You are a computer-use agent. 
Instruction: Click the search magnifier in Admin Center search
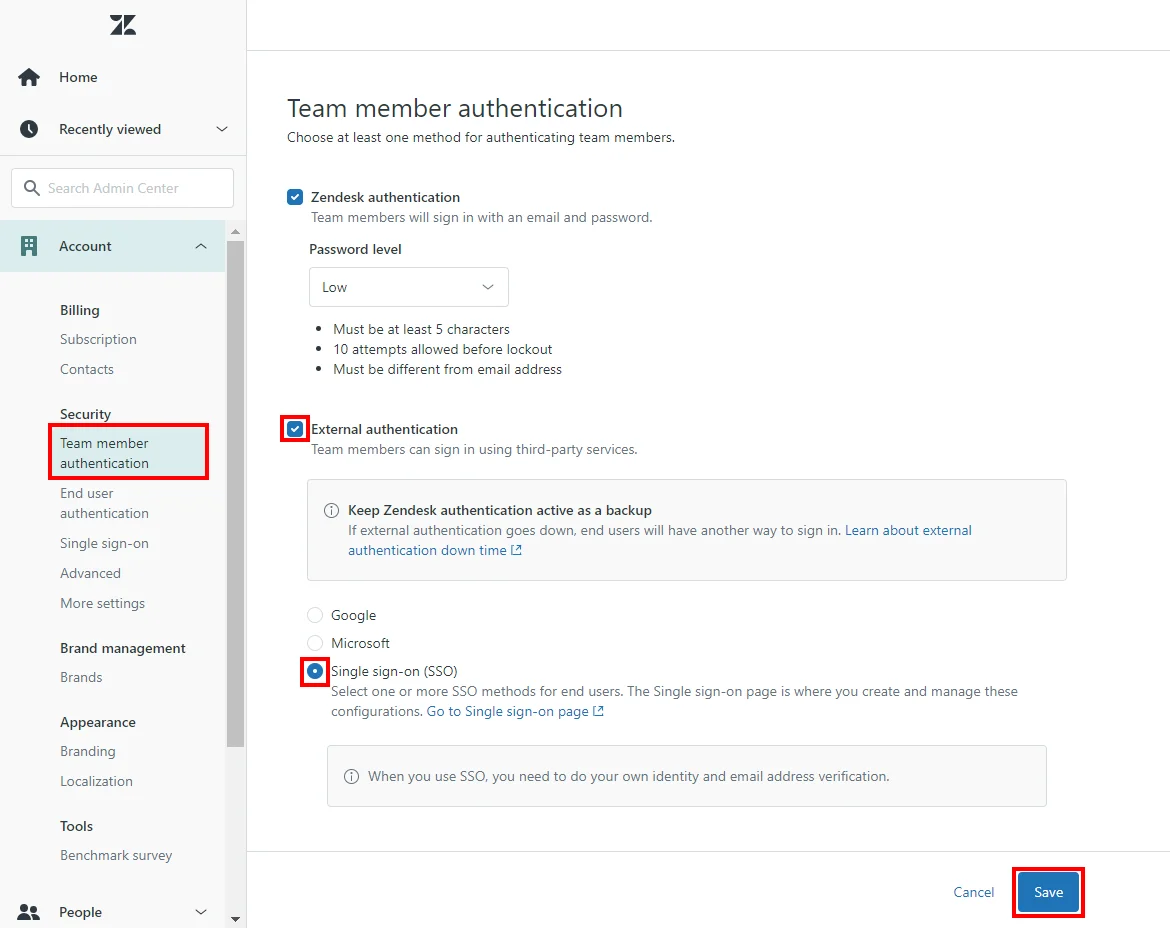click(31, 187)
